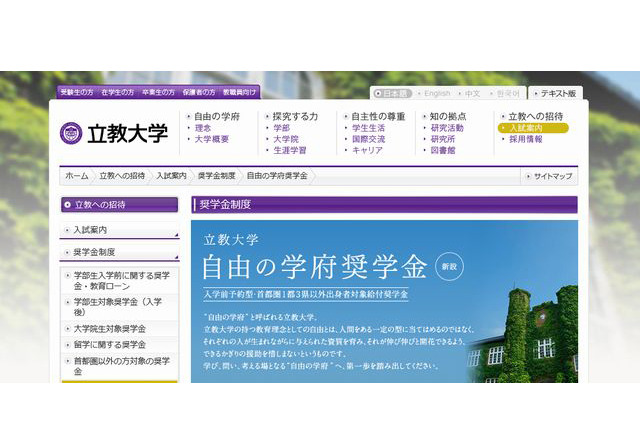This screenshot has width=640, height=426.
Task: Open the 受験生の方 top tab
Action: point(77,93)
